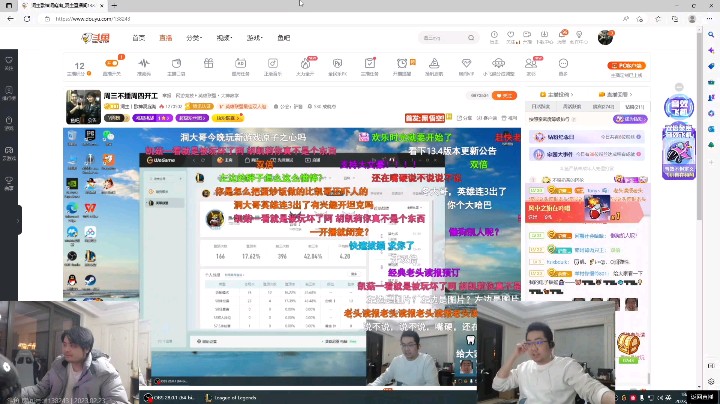This screenshot has width=720, height=404.
Task: Click the browser address bar
Action: tap(331, 19)
